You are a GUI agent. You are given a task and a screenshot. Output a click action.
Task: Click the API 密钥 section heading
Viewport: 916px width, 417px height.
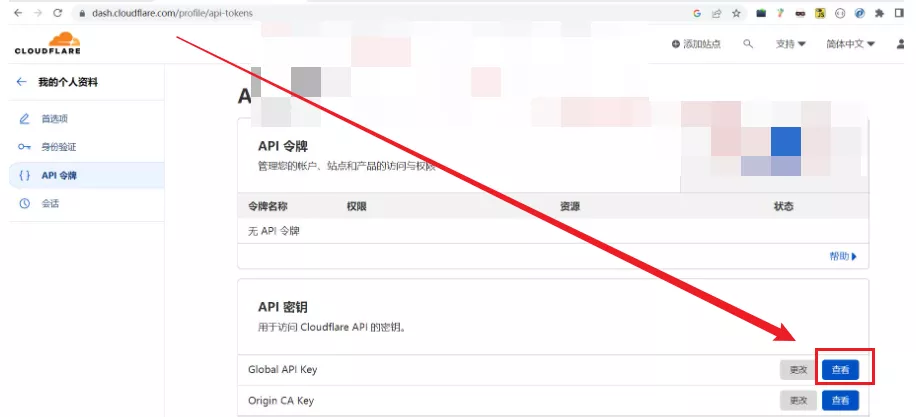tap(283, 307)
